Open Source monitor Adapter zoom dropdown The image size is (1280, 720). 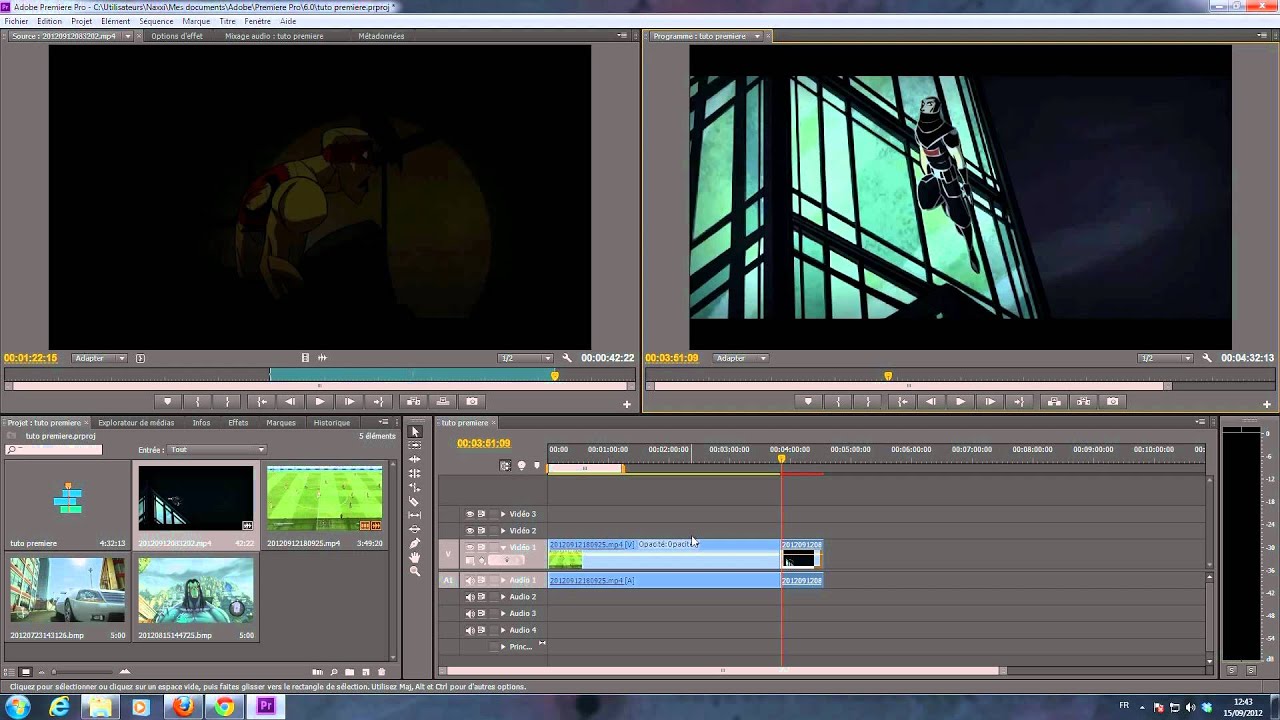click(100, 358)
